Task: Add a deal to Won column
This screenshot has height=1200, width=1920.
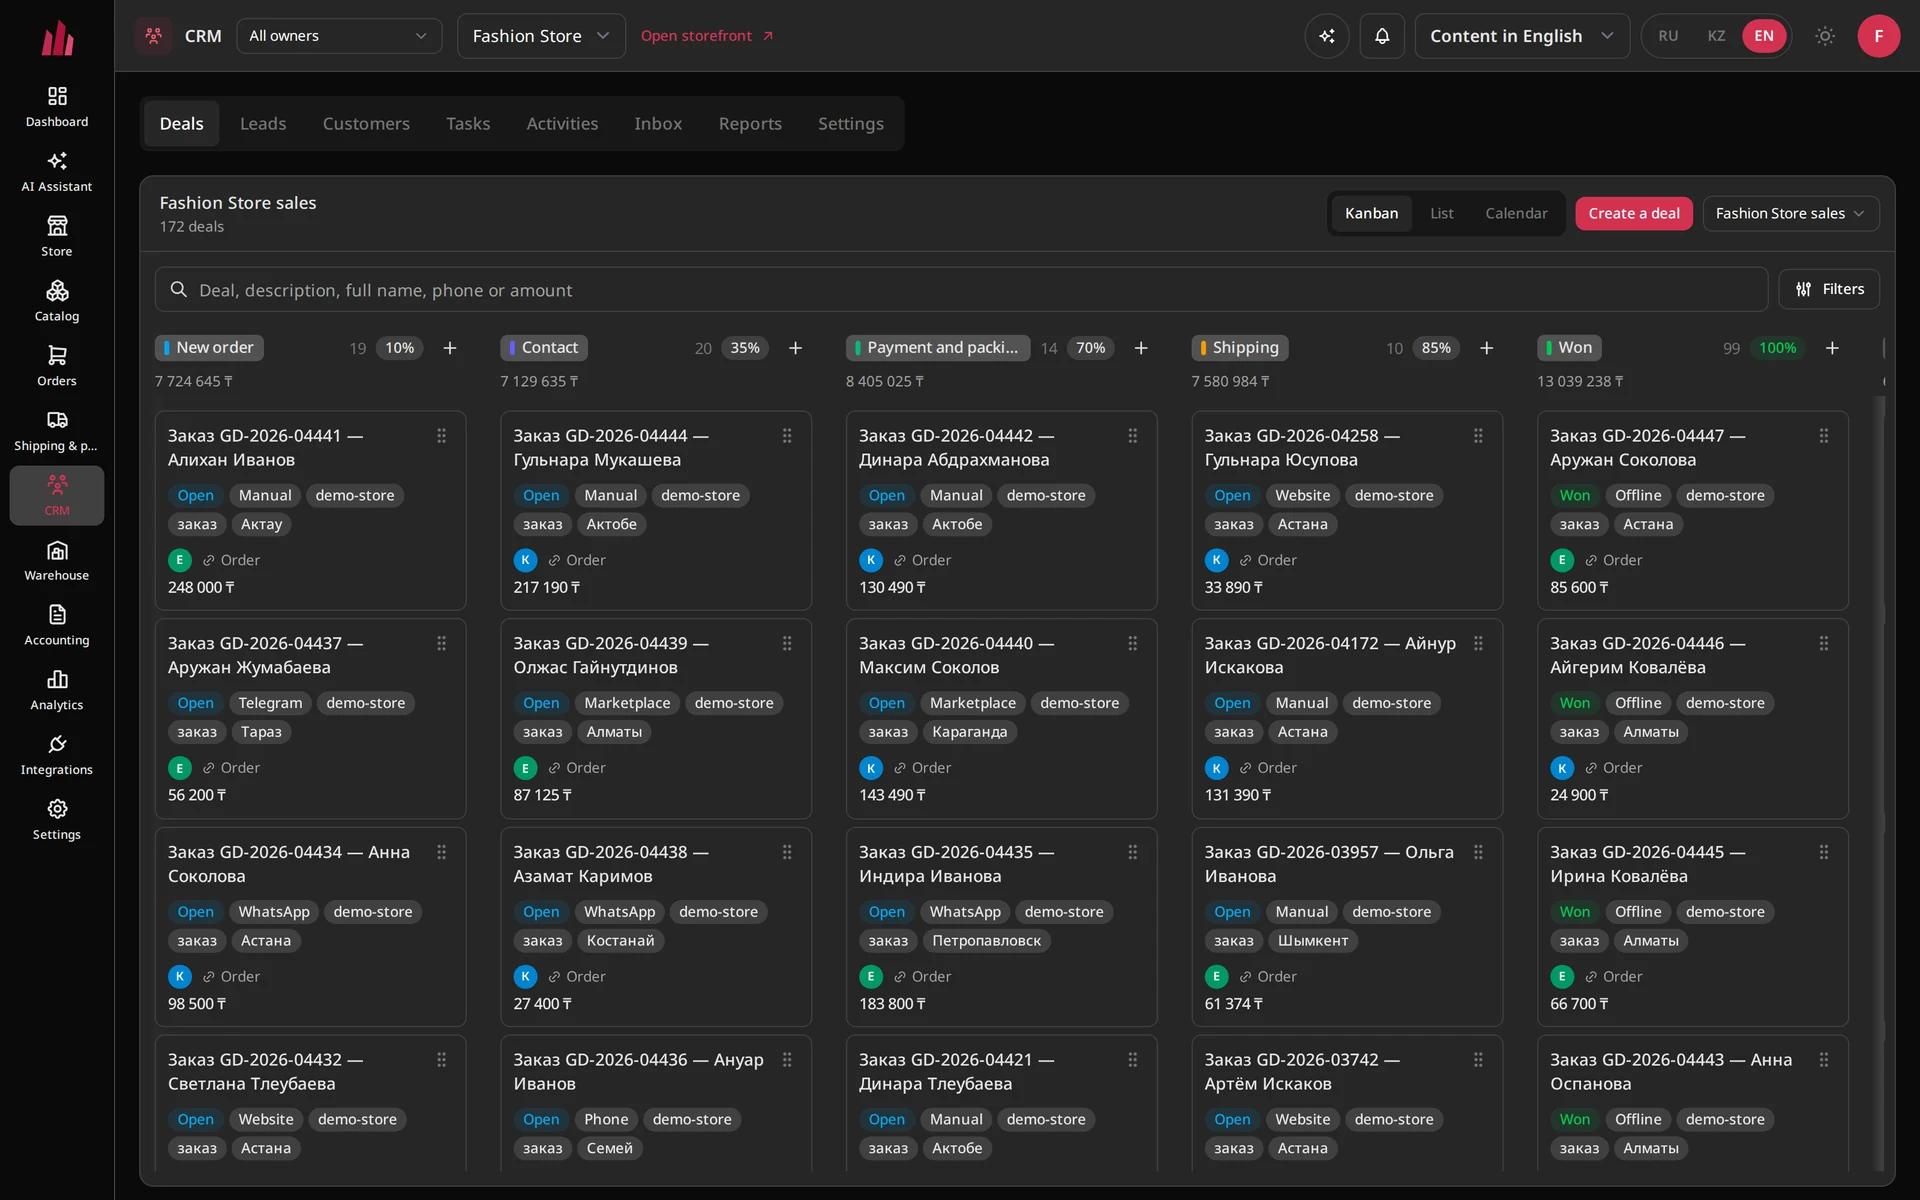Action: [1832, 348]
